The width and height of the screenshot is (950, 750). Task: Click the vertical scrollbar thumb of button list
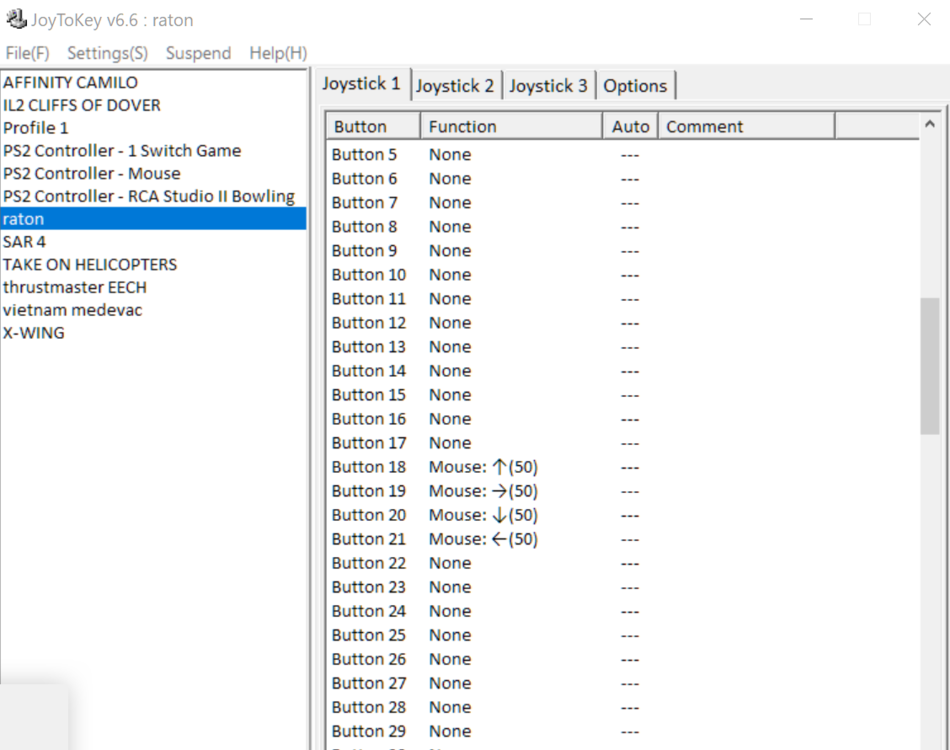[x=930, y=365]
